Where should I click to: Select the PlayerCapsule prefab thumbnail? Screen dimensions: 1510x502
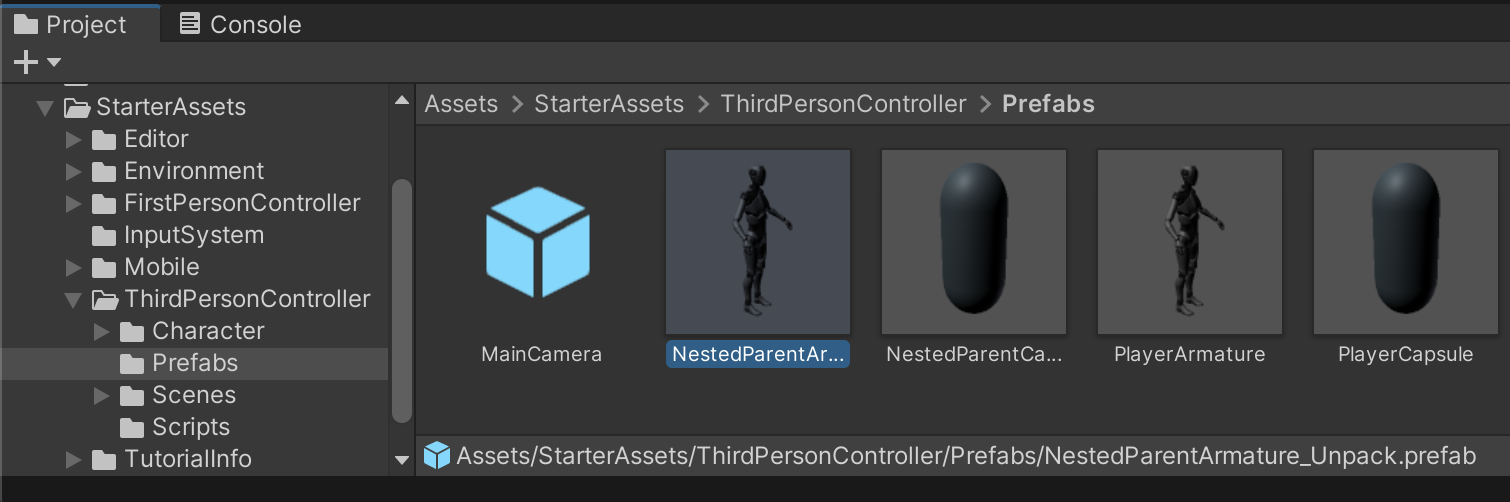[x=1405, y=242]
